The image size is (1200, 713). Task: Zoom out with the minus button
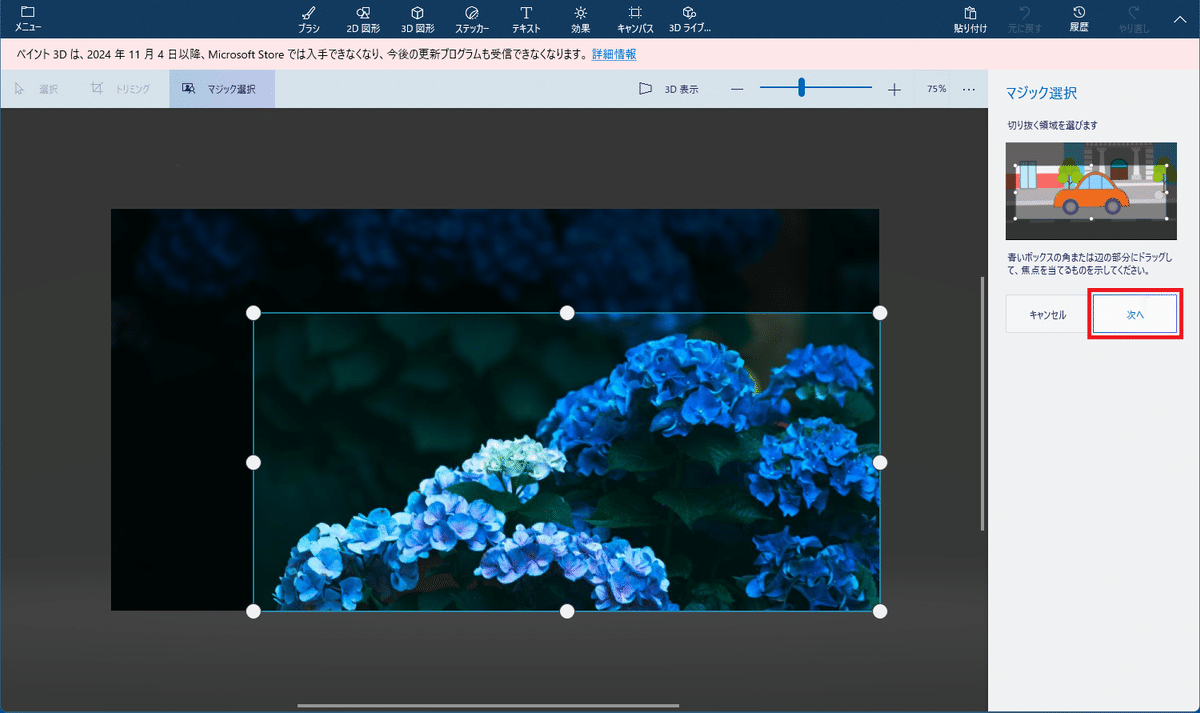point(737,89)
